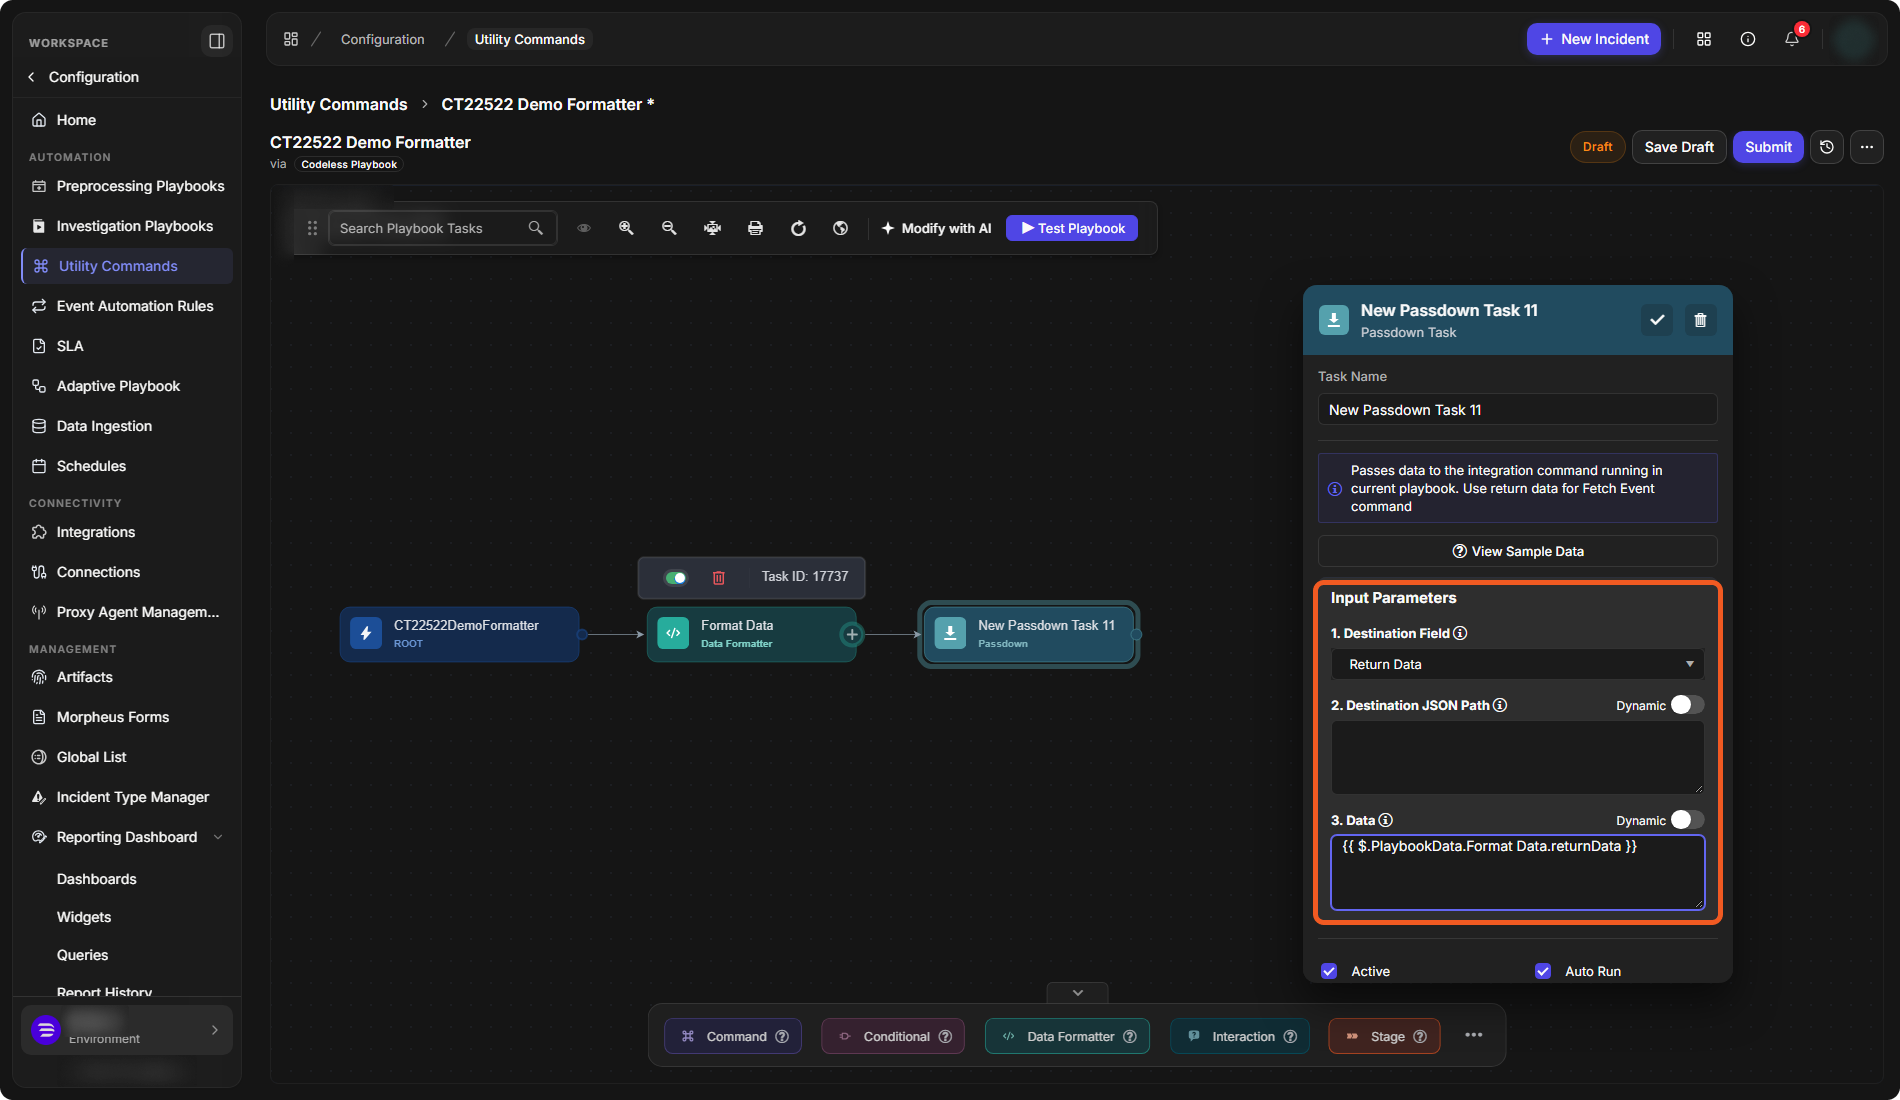Click Test Playbook button
This screenshot has height=1100, width=1900.
[x=1072, y=228]
